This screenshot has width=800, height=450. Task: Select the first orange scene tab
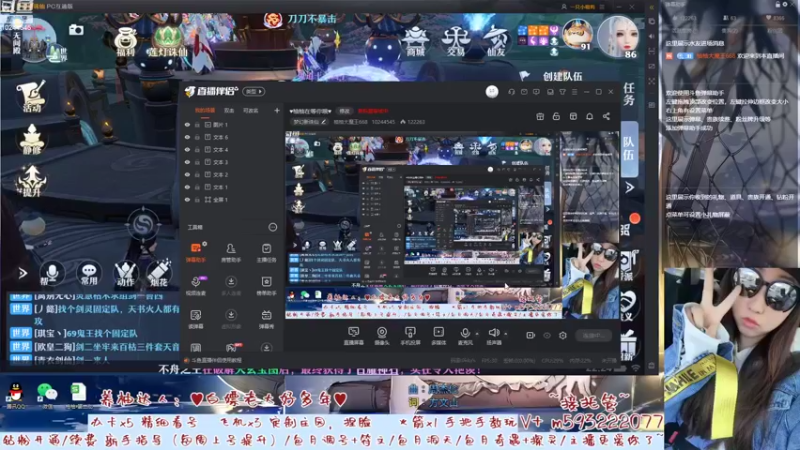(x=205, y=110)
